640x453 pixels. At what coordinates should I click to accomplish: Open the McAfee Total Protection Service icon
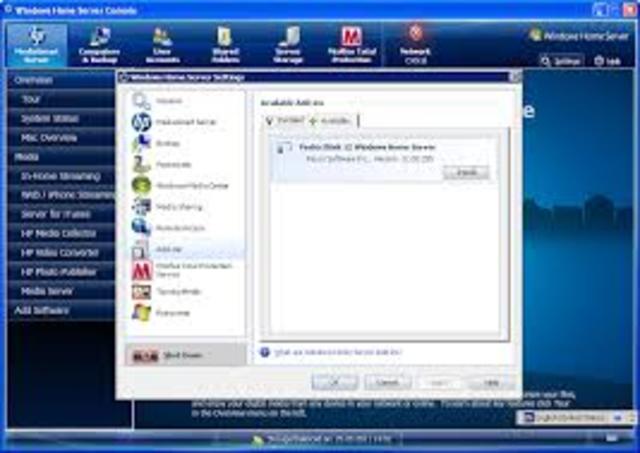(141, 270)
